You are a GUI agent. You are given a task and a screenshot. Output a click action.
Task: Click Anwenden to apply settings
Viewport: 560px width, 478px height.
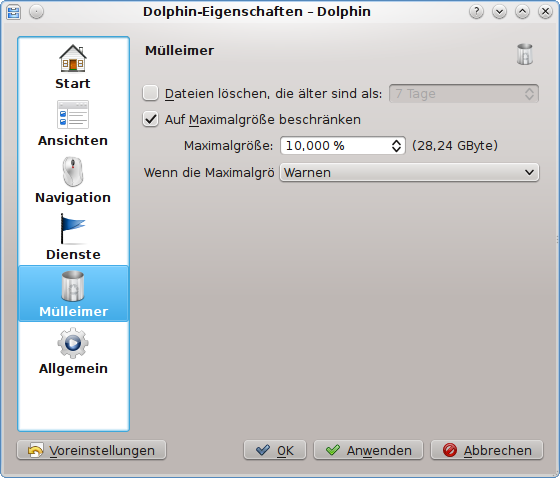pyautogui.click(x=368, y=450)
